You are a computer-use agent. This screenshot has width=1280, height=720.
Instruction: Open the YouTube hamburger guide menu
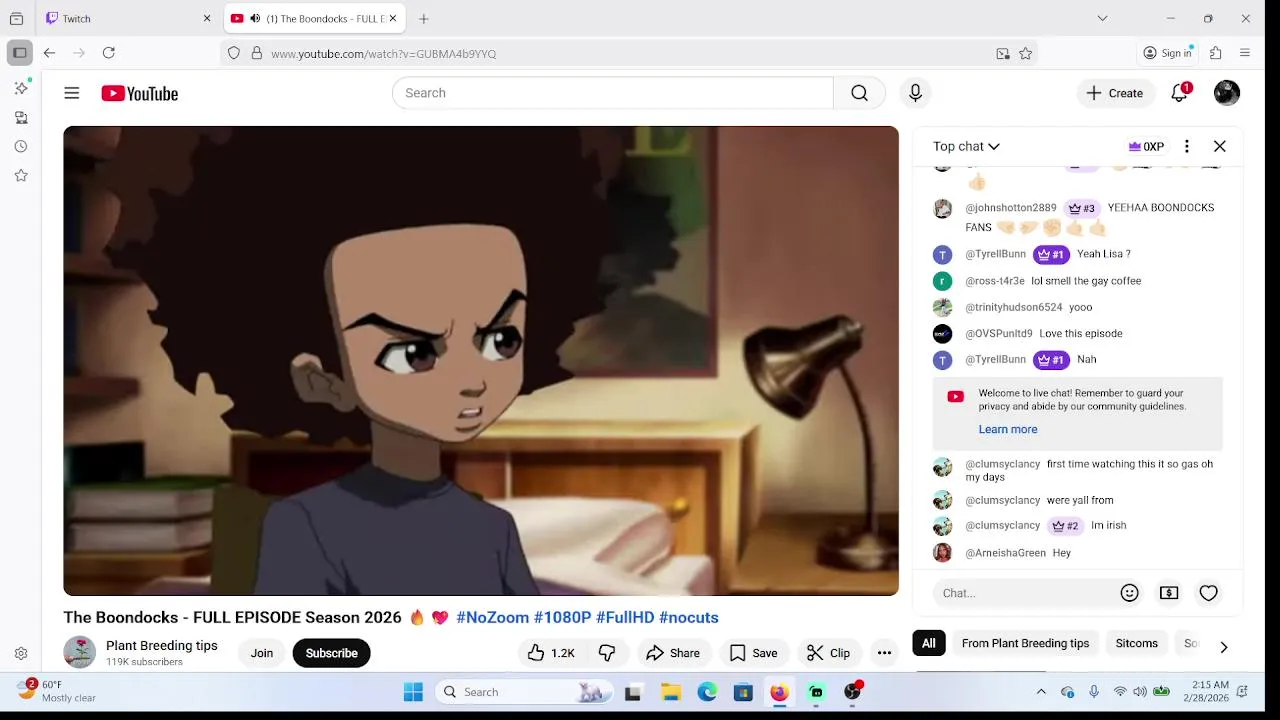click(x=72, y=93)
